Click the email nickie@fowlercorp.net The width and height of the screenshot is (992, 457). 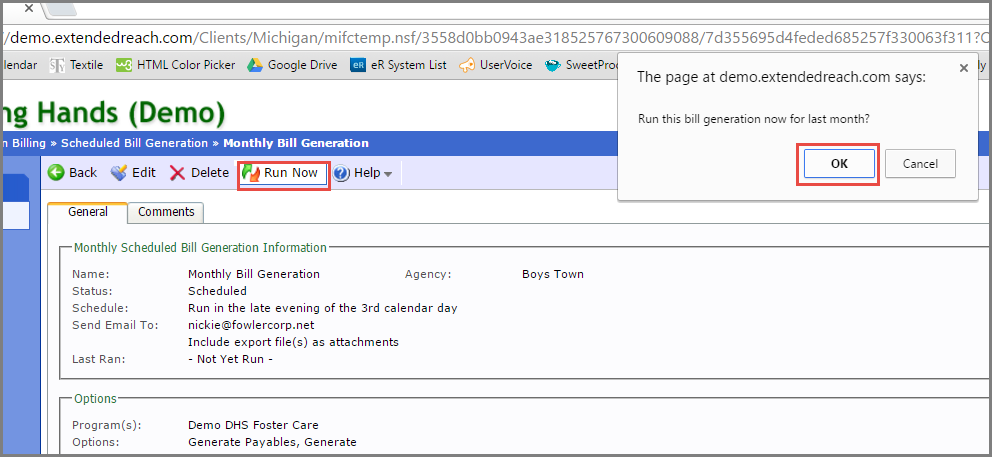(251, 325)
